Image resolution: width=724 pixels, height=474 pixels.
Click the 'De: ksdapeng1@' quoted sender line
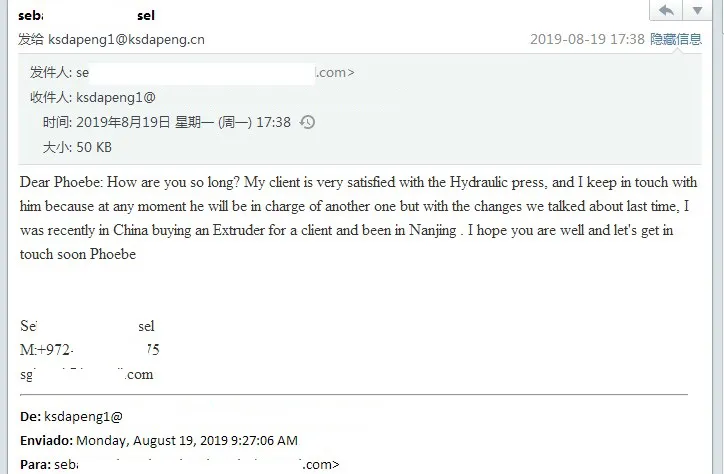(x=71, y=416)
